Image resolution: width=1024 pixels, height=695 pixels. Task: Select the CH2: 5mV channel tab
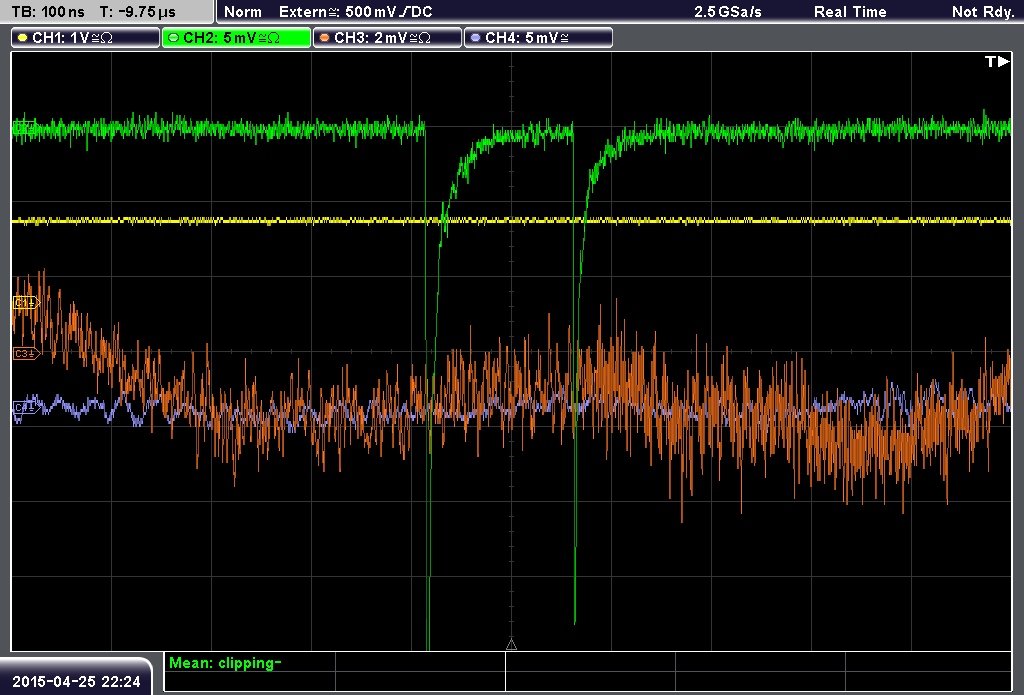236,38
